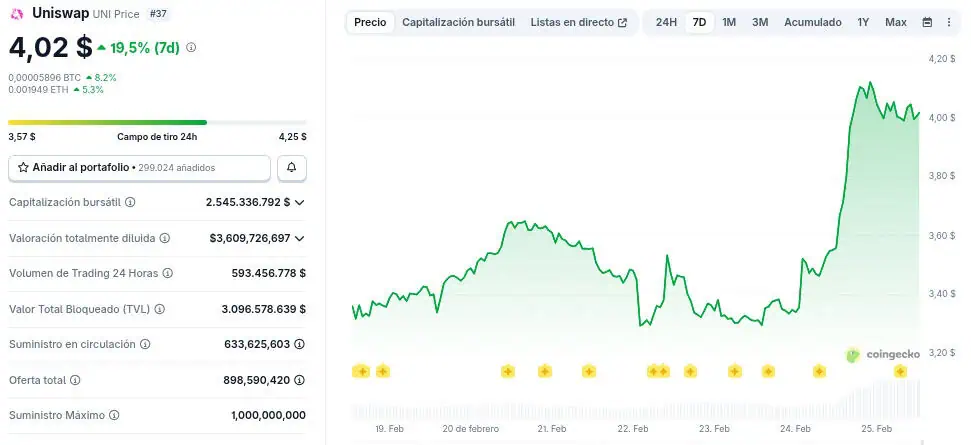The width and height of the screenshot is (971, 445).
Task: Open the three-dot chart options menu
Action: tap(949, 22)
